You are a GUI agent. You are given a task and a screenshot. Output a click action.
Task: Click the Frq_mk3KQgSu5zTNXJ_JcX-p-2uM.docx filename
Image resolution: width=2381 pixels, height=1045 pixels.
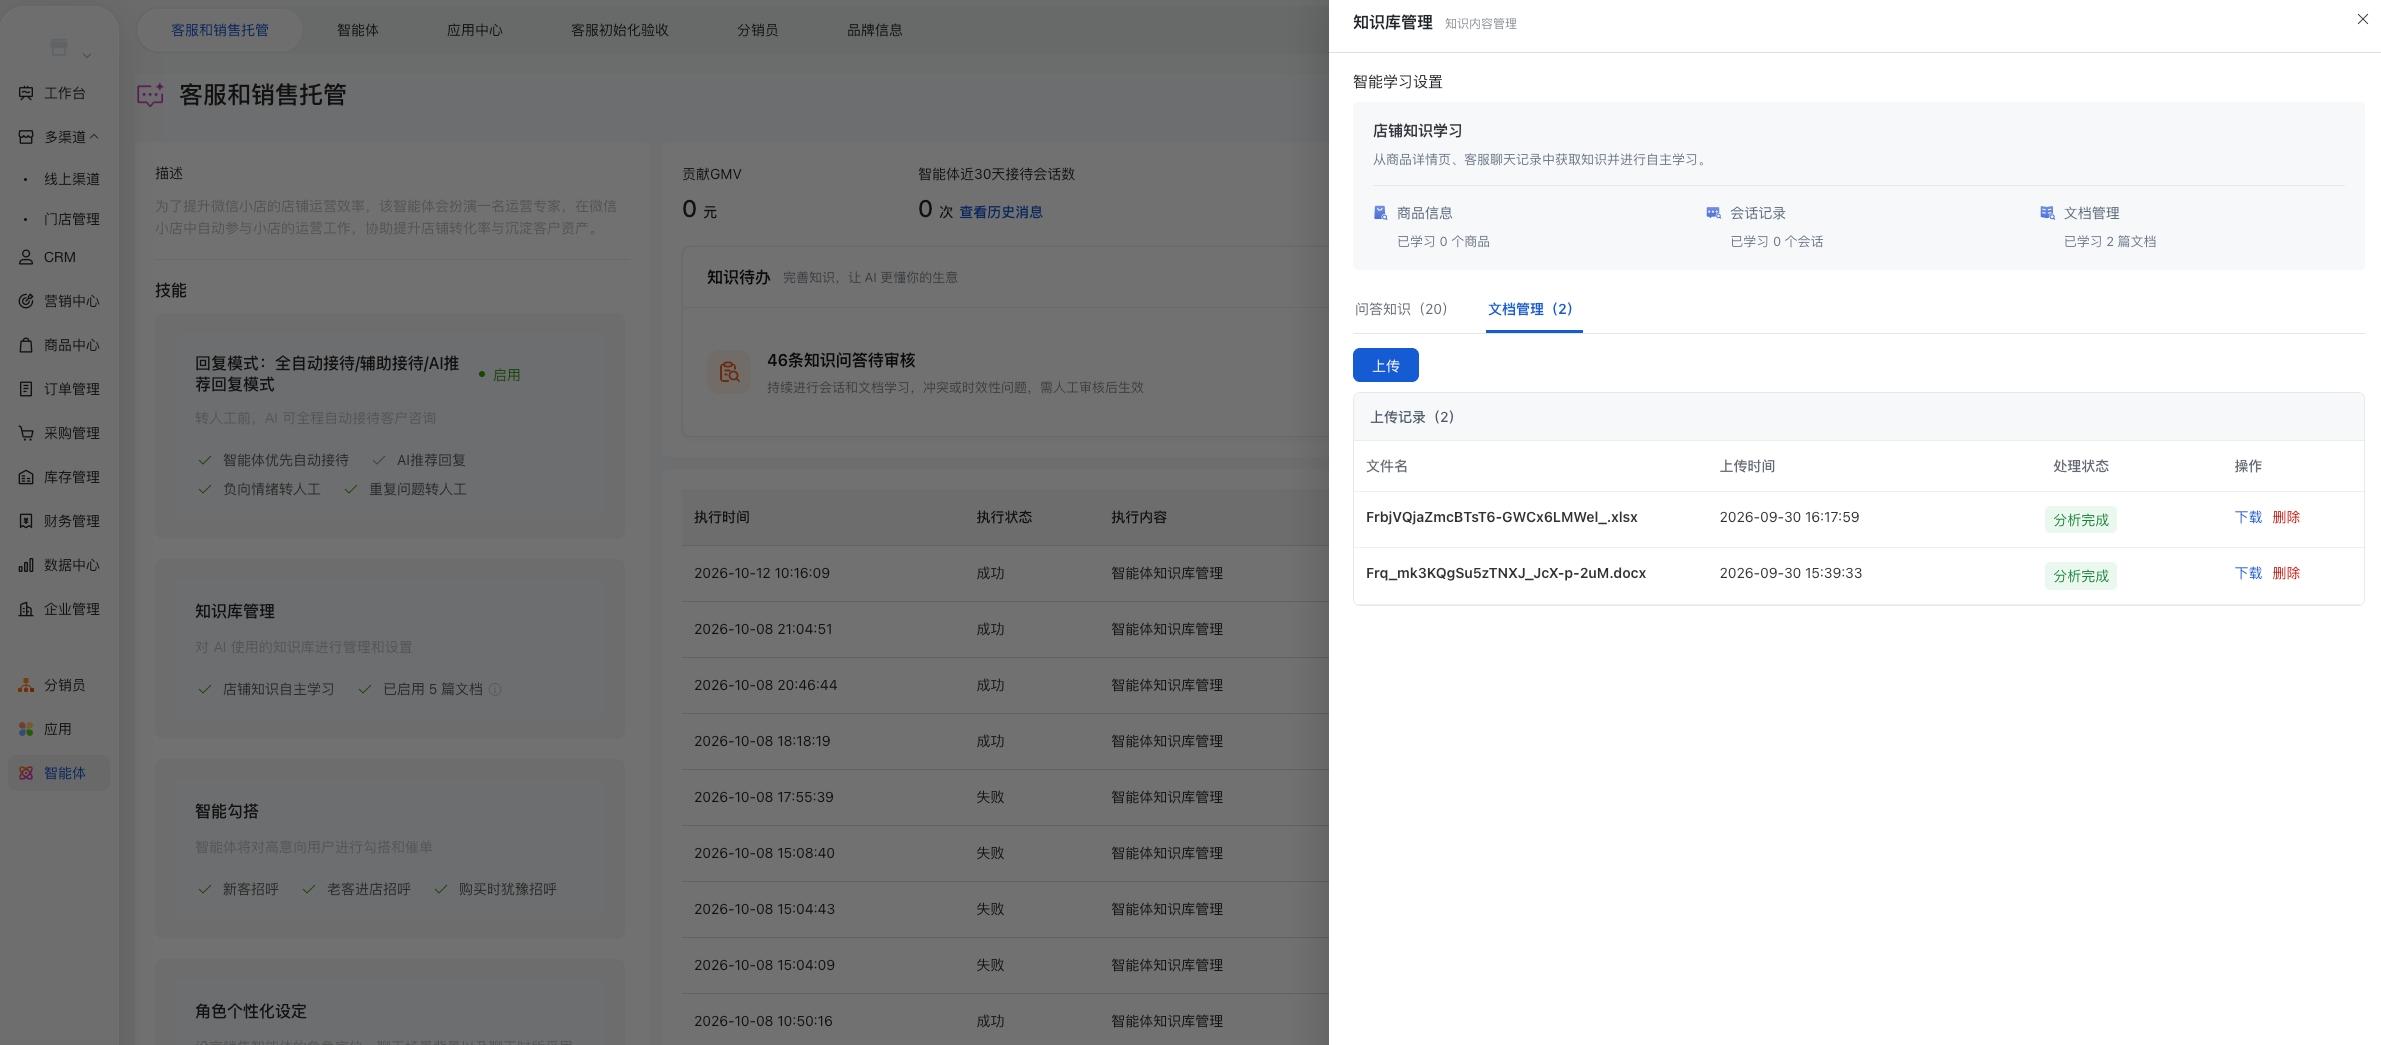pos(1506,573)
